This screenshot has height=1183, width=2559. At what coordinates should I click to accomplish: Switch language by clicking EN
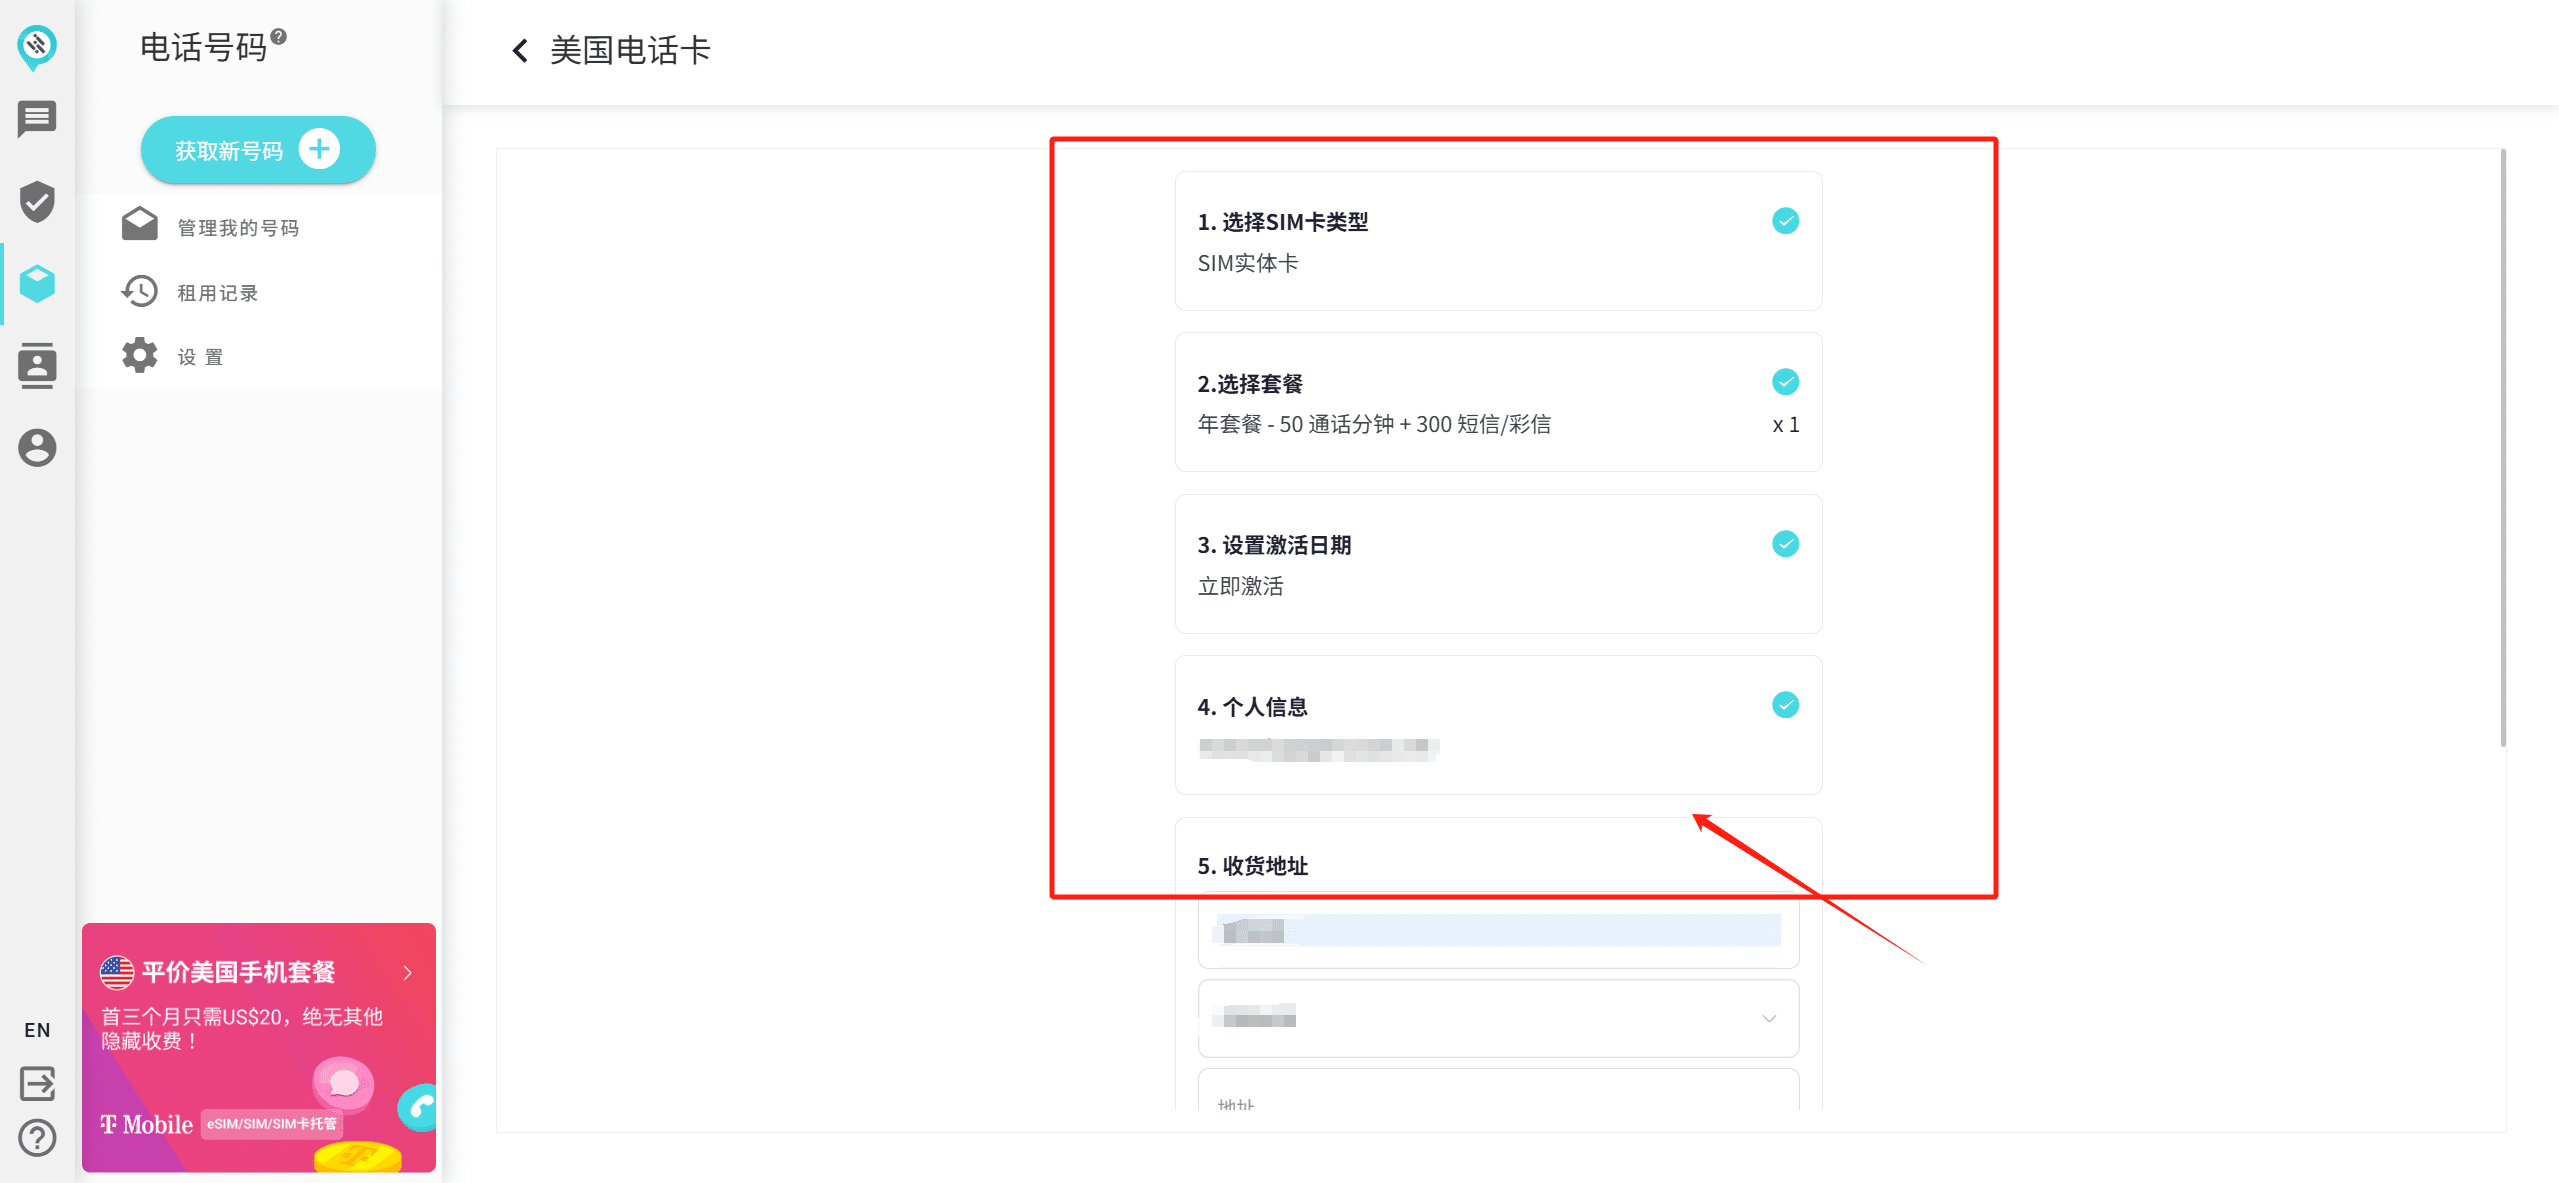[37, 1028]
